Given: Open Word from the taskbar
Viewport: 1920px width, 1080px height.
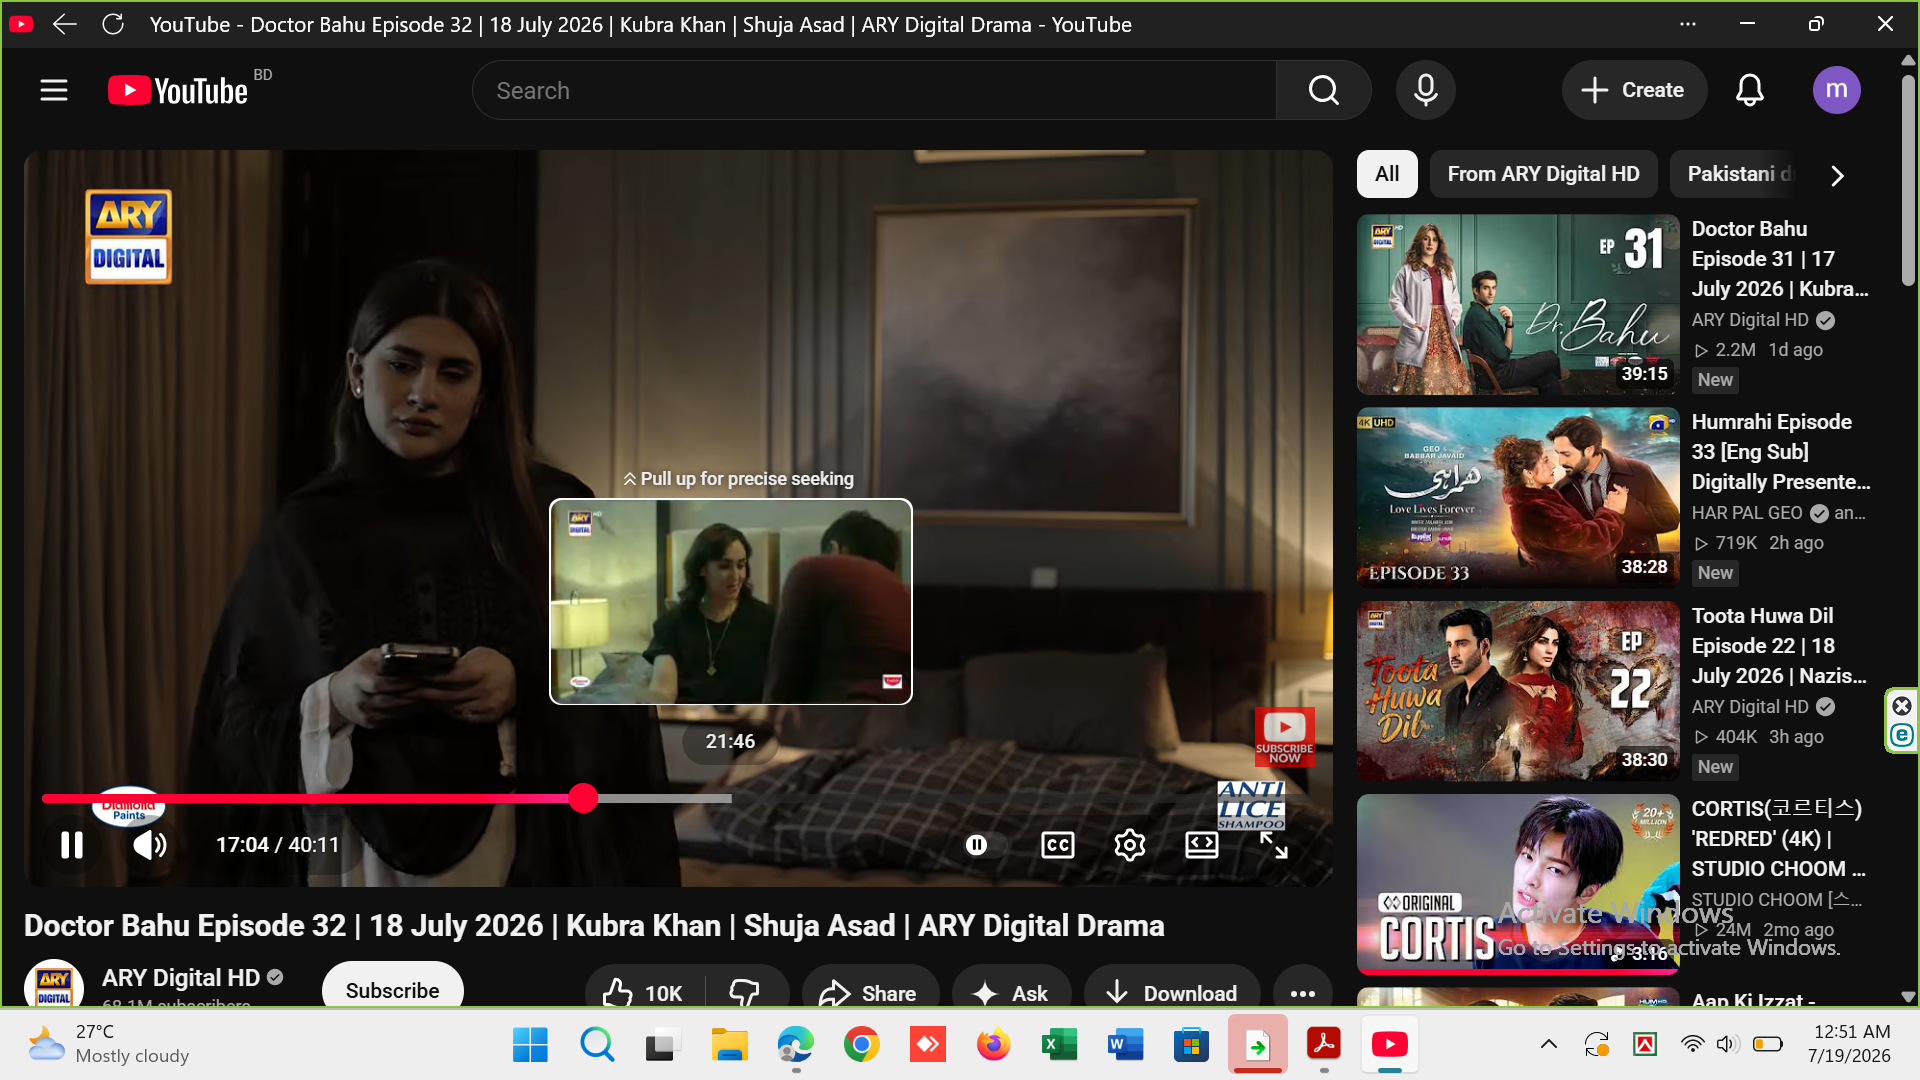Looking at the screenshot, I should click(x=1125, y=1045).
